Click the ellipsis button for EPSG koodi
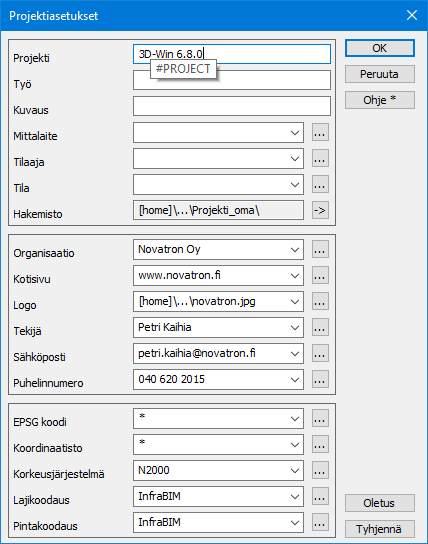 coord(320,418)
